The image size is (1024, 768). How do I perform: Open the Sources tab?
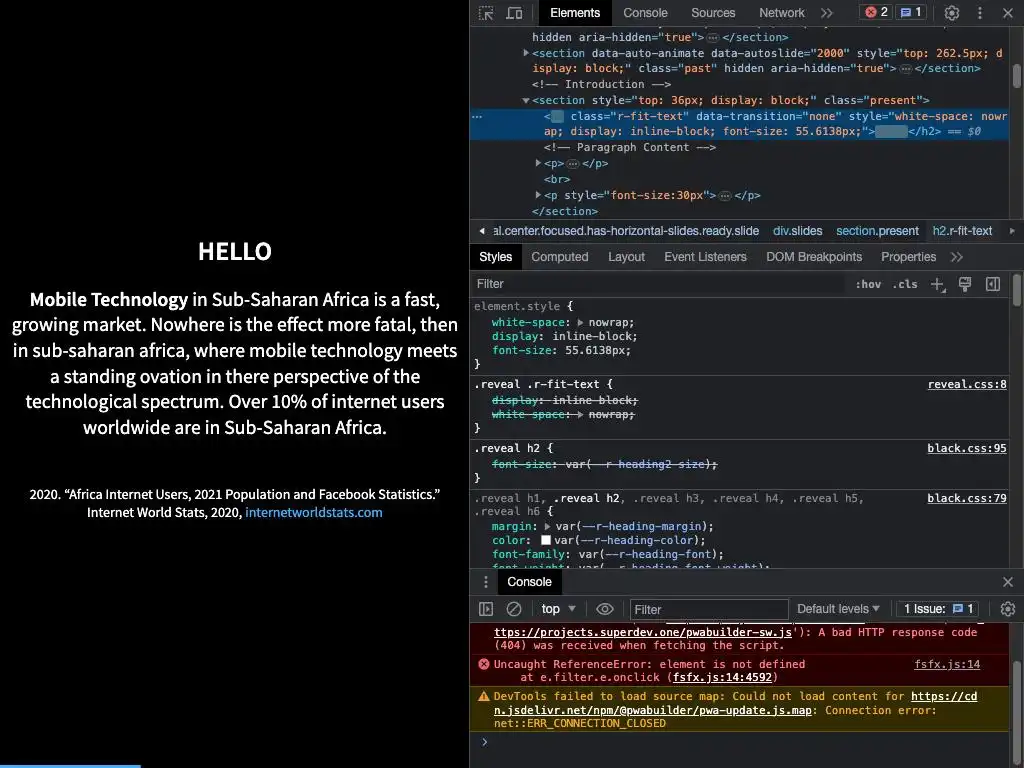coord(713,13)
